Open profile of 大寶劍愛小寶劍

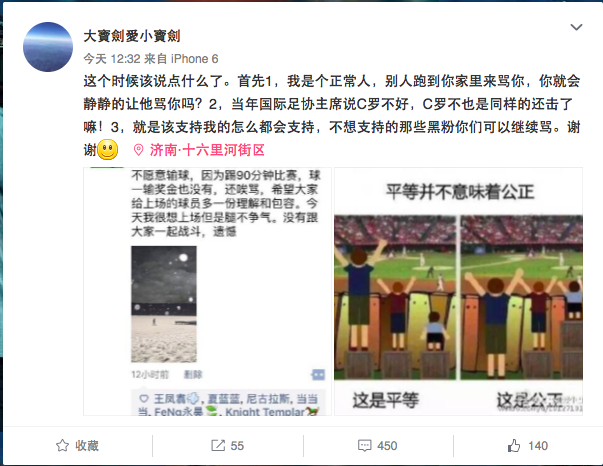point(132,36)
